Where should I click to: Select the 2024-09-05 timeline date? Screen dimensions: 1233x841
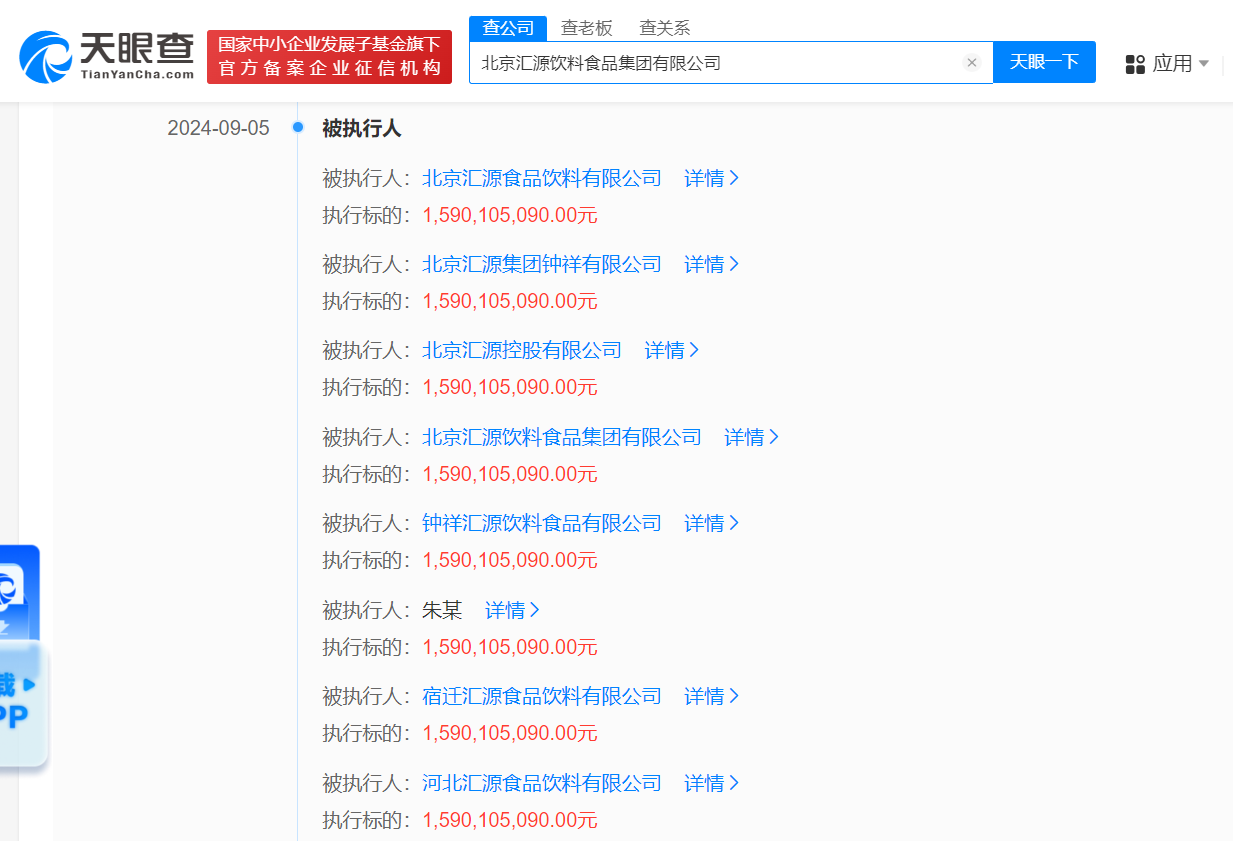tap(218, 129)
